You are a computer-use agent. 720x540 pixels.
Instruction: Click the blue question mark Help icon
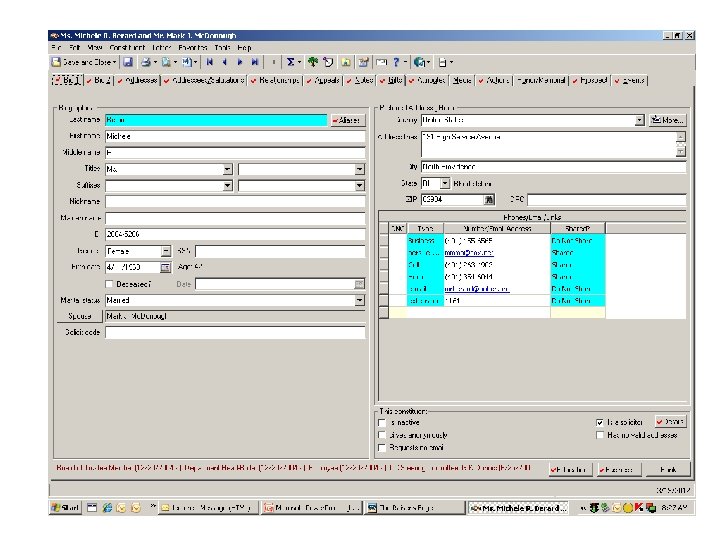tap(397, 62)
